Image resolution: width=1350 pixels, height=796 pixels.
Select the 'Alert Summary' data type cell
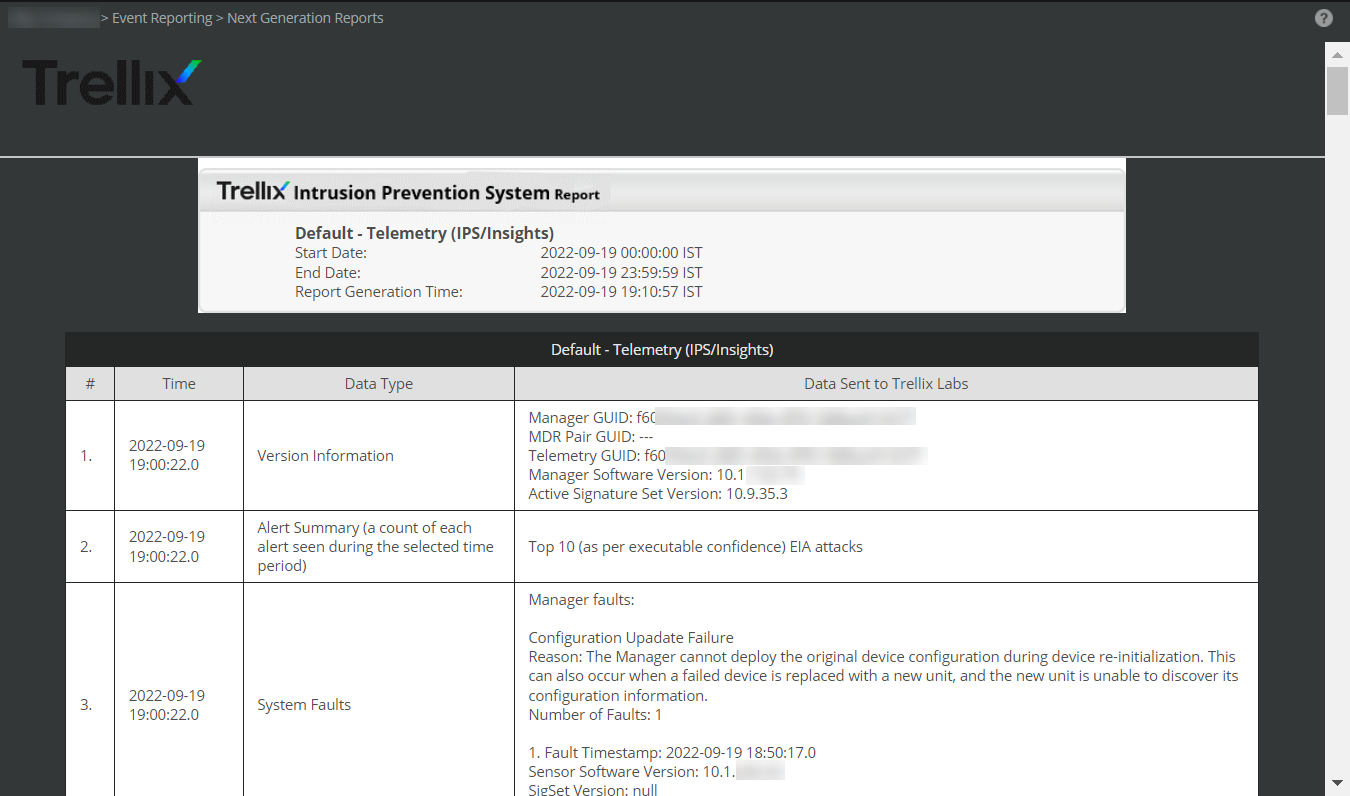point(379,547)
